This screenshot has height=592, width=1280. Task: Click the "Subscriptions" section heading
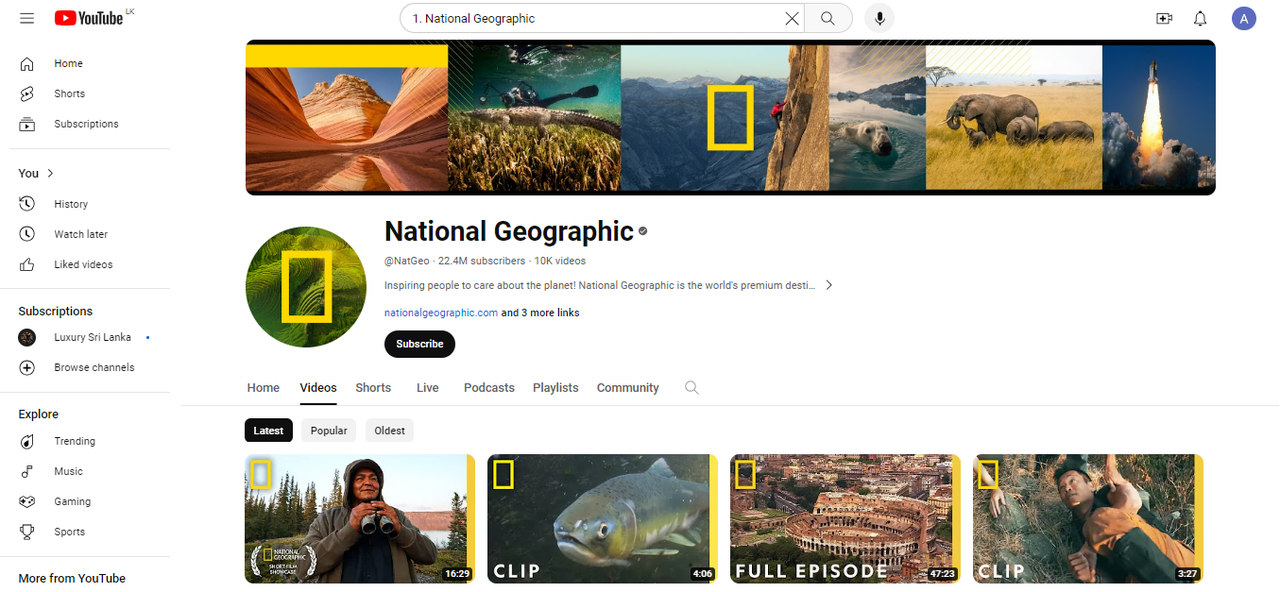click(x=55, y=311)
